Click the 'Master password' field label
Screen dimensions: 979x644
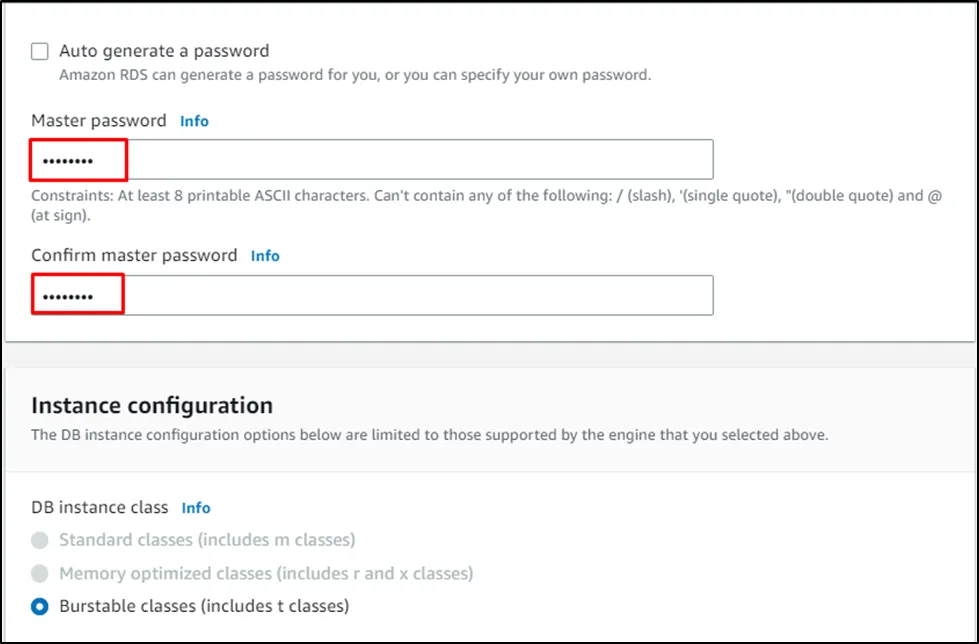[x=99, y=121]
